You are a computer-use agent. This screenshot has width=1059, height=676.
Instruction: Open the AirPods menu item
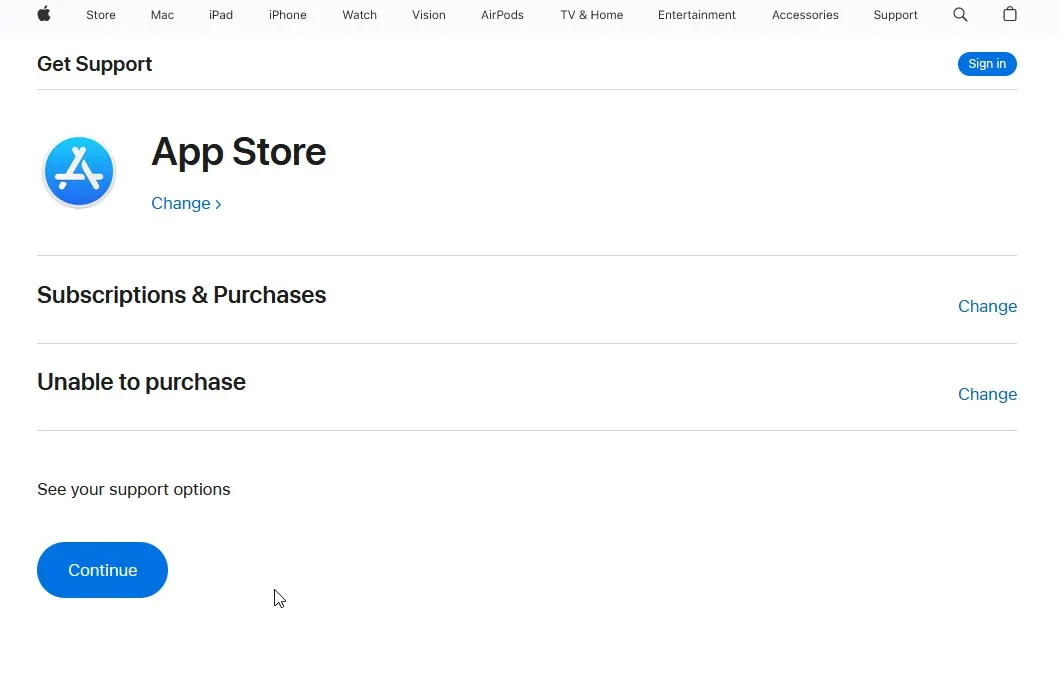tap(502, 15)
